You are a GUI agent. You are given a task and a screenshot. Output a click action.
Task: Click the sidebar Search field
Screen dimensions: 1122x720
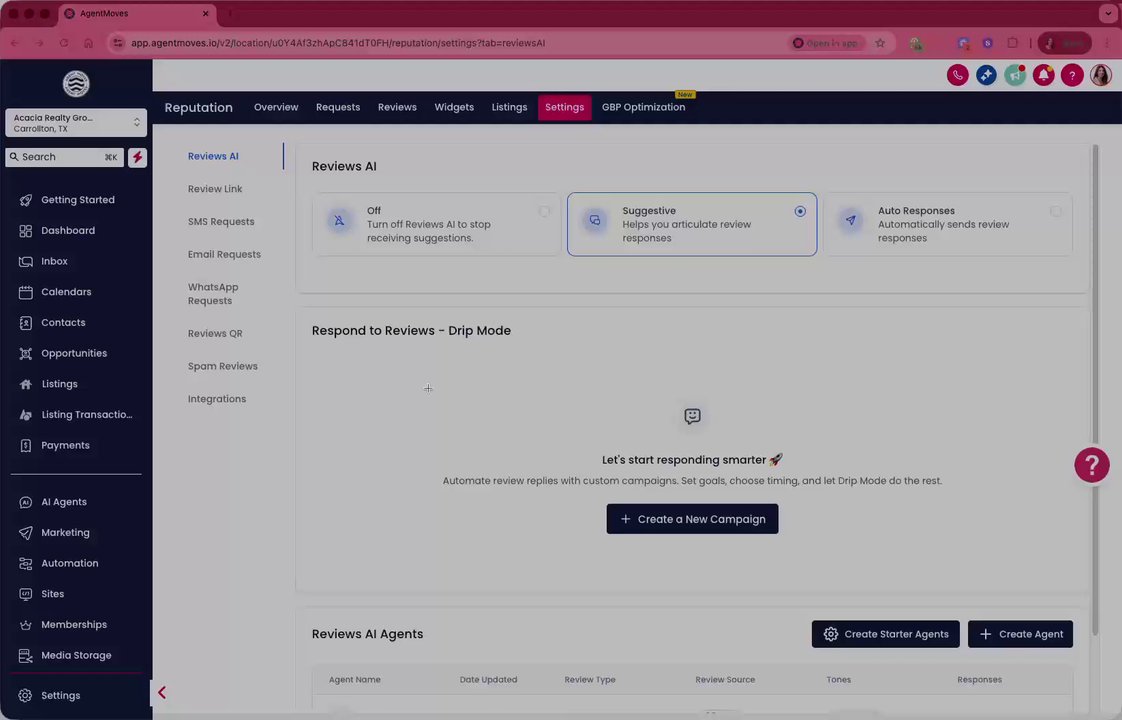point(64,157)
